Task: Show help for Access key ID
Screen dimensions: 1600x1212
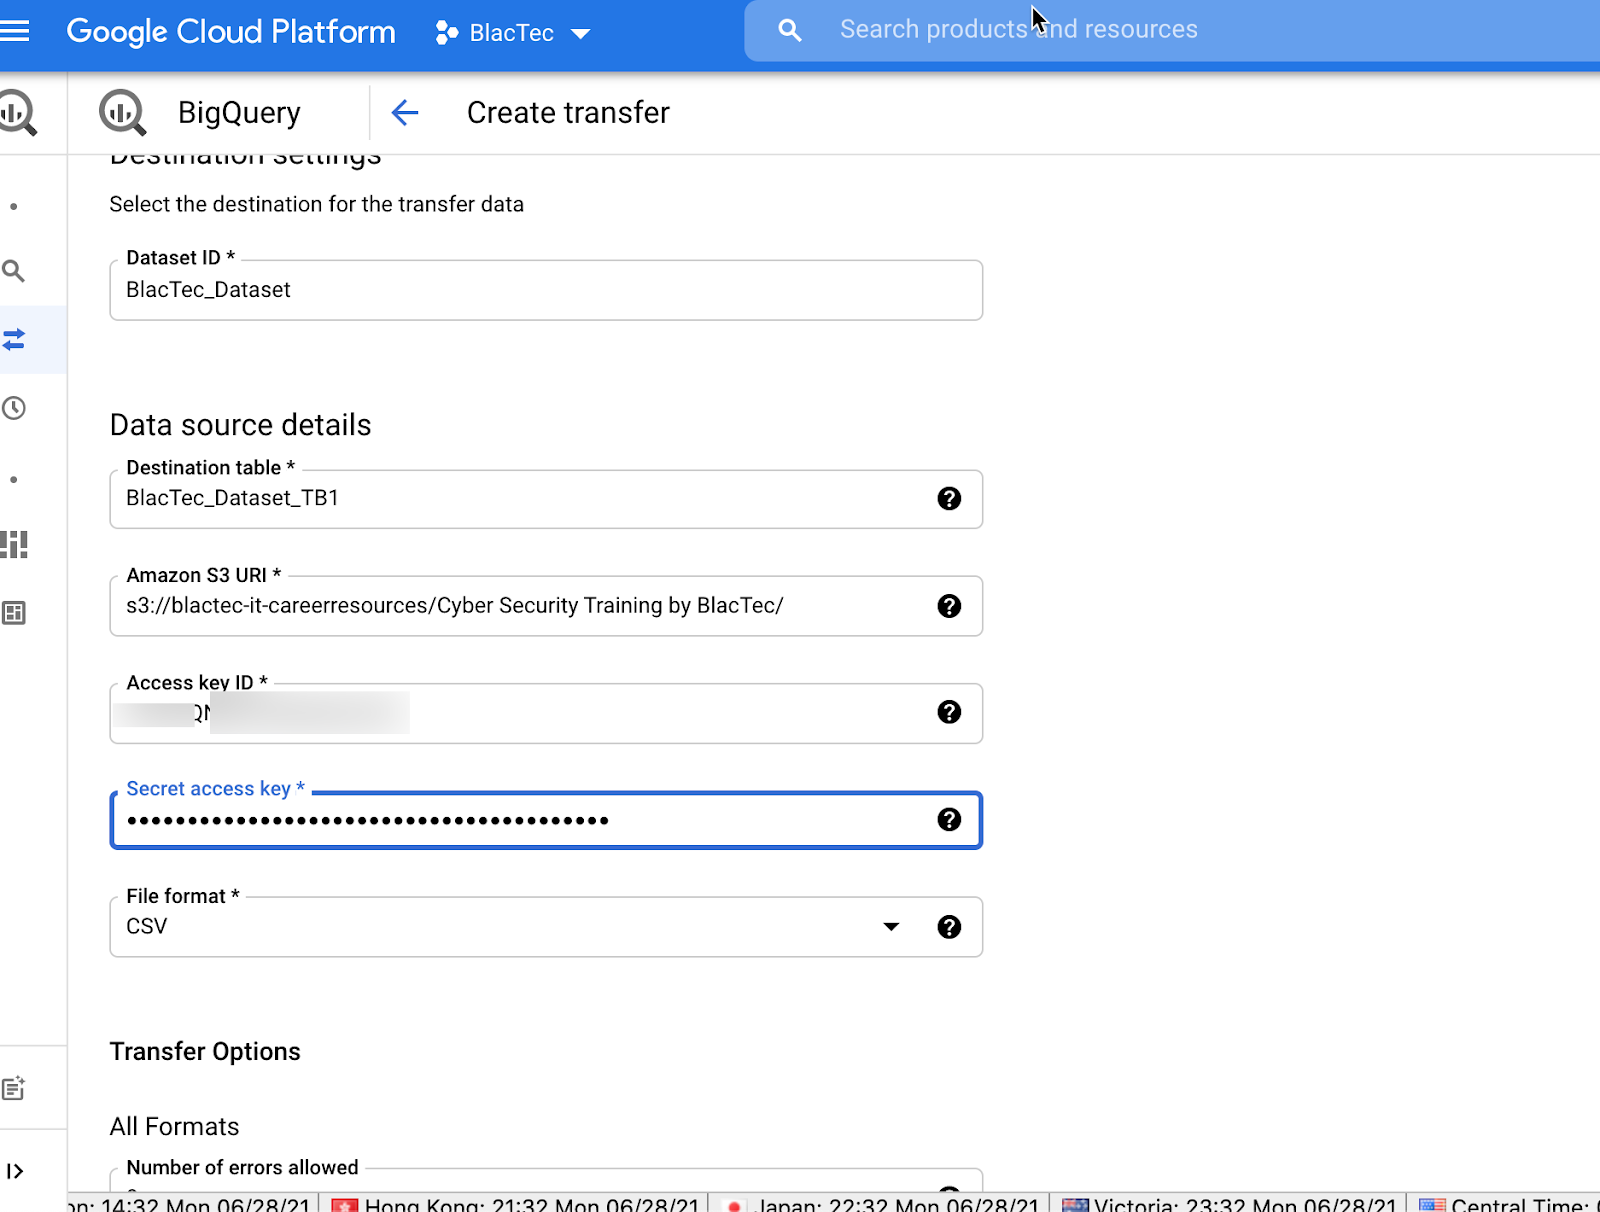Action: click(x=949, y=712)
